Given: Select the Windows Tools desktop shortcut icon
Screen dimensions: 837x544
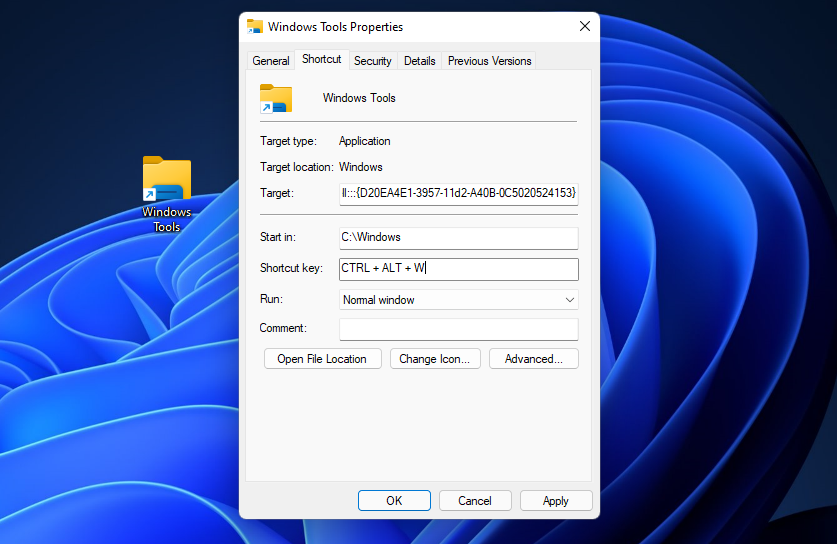Looking at the screenshot, I should pos(166,182).
